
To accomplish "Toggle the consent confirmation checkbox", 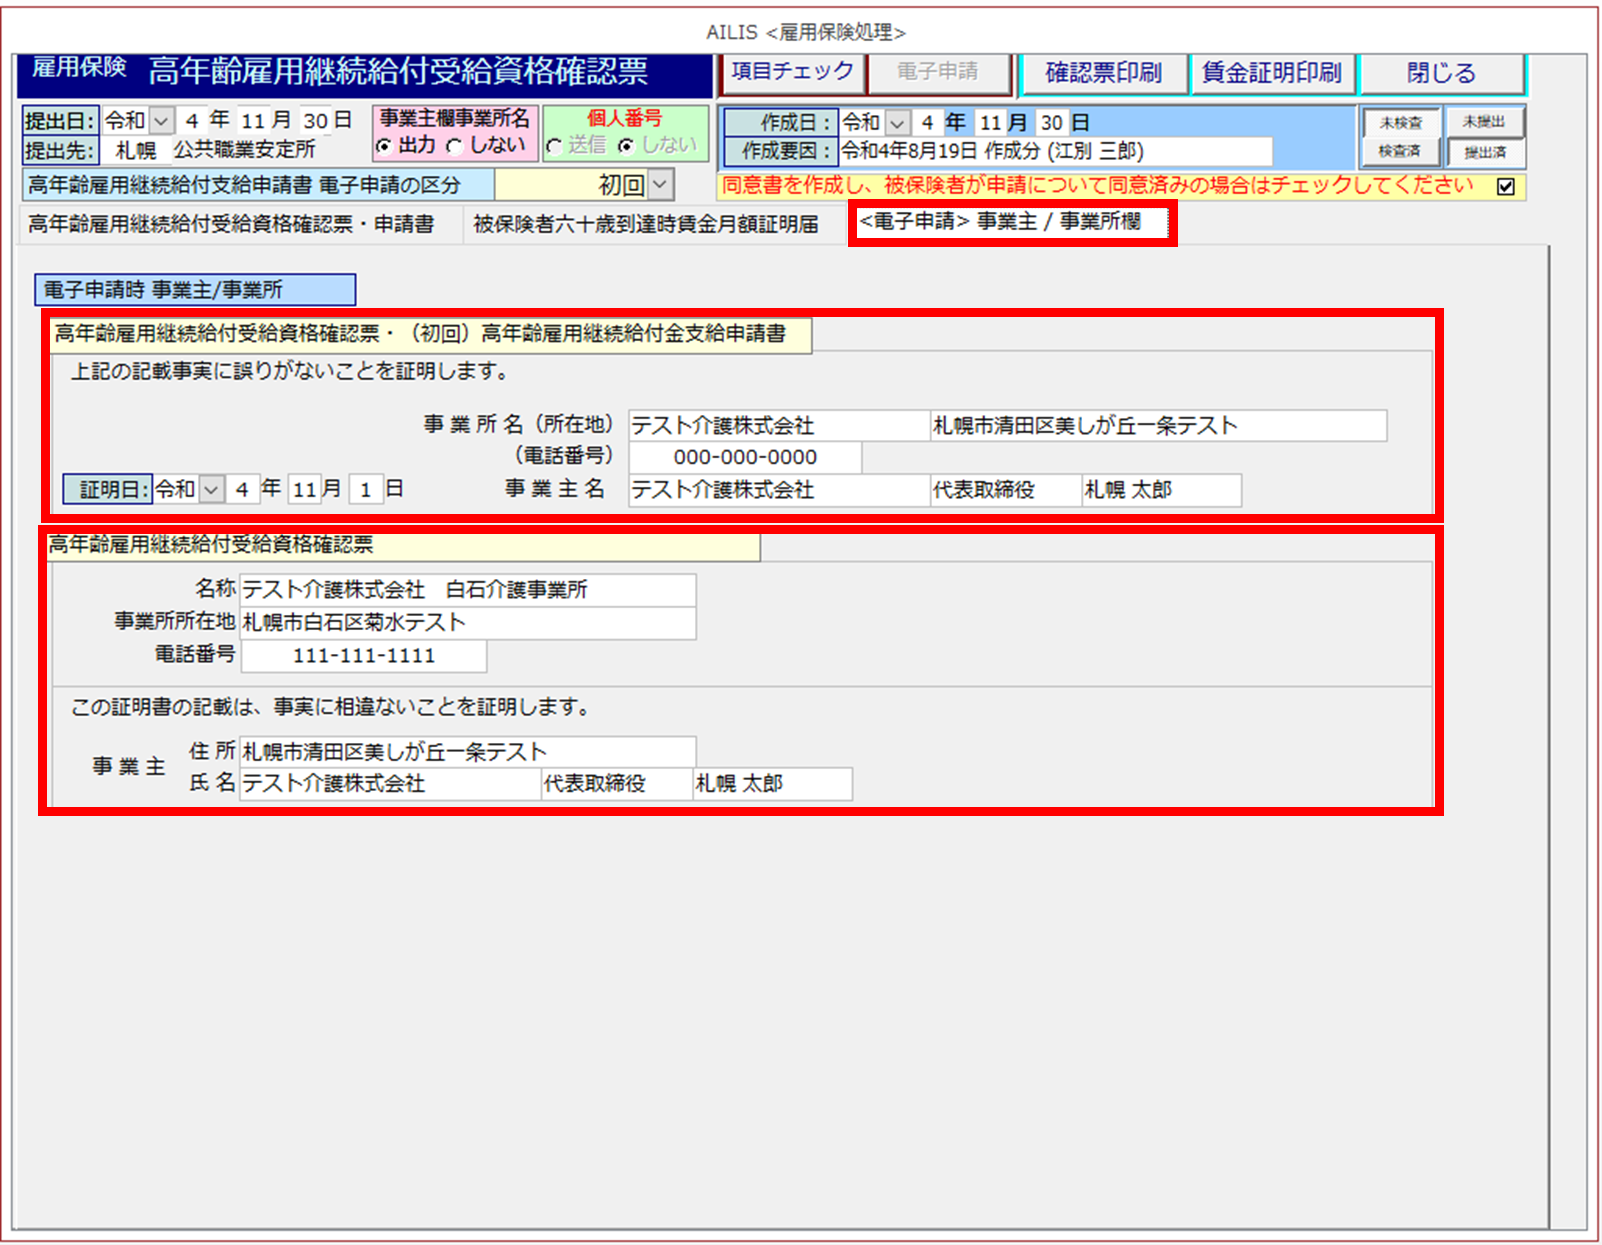I will coord(1506,187).
